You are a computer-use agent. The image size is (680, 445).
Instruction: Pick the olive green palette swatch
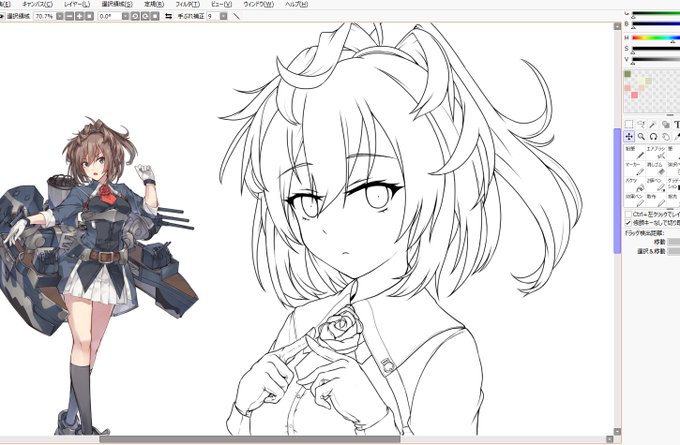pos(627,74)
